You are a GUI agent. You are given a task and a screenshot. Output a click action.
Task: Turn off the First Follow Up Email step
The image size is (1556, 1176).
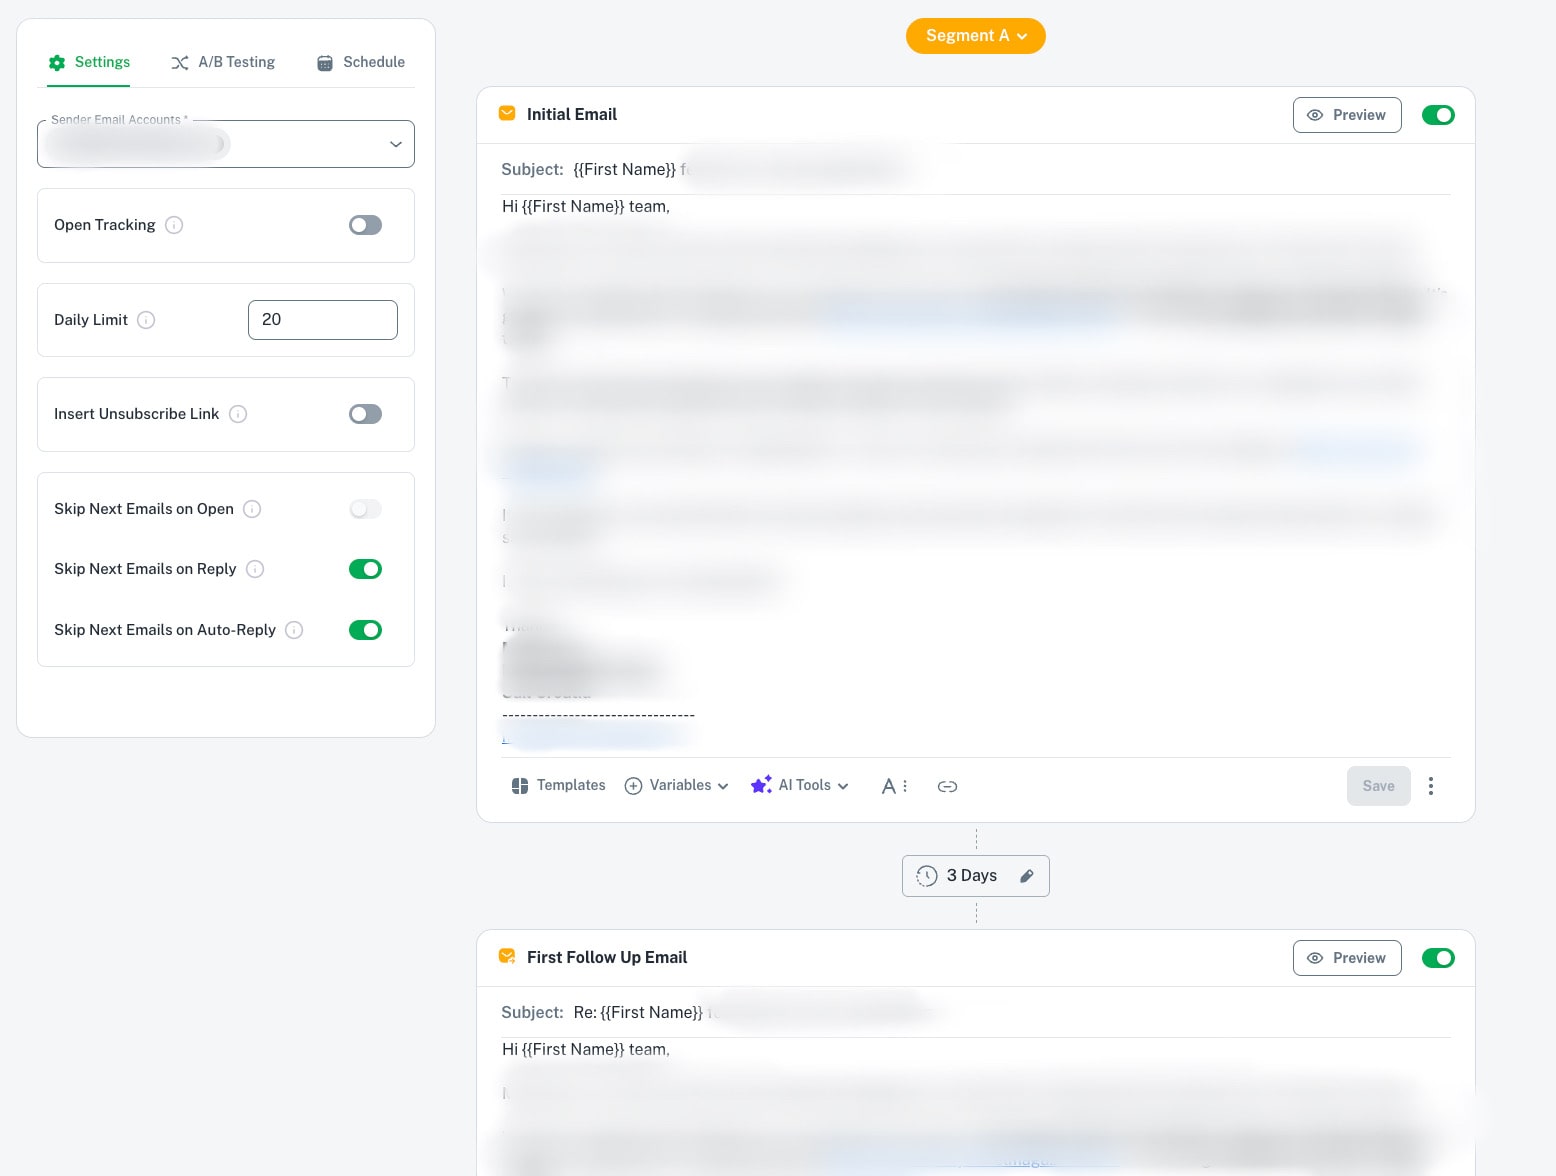[x=1438, y=957]
